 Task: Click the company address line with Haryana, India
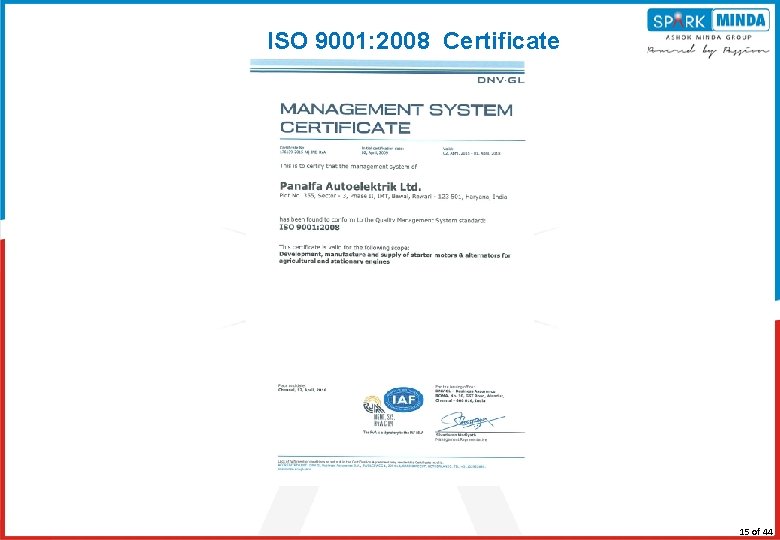(393, 197)
